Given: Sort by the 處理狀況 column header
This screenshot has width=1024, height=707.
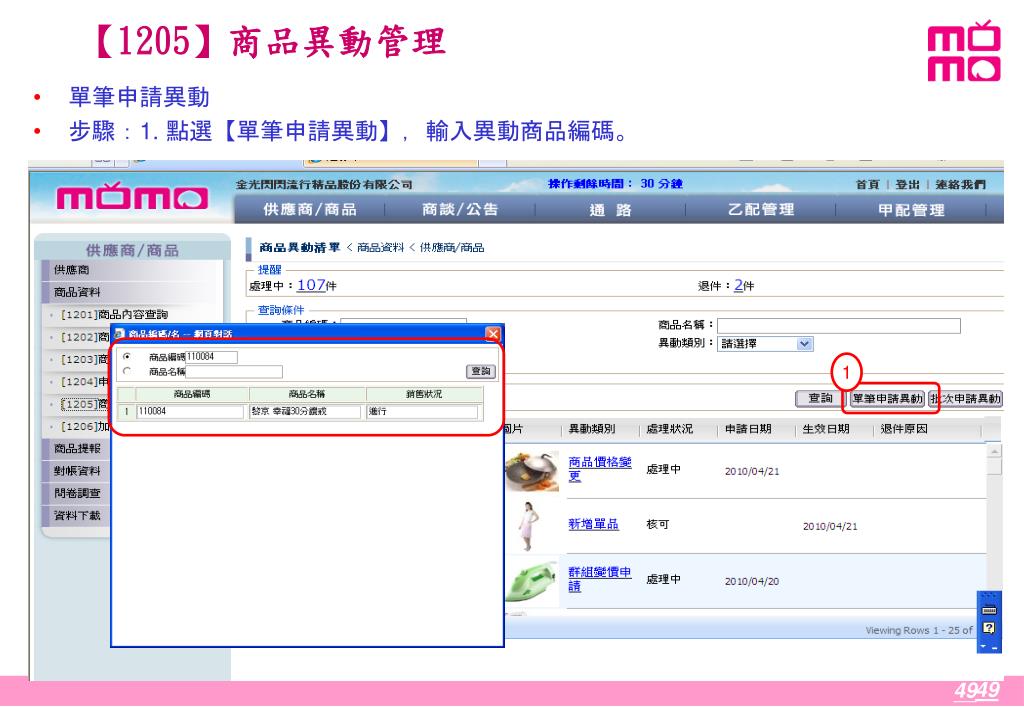Looking at the screenshot, I should coord(669,429).
